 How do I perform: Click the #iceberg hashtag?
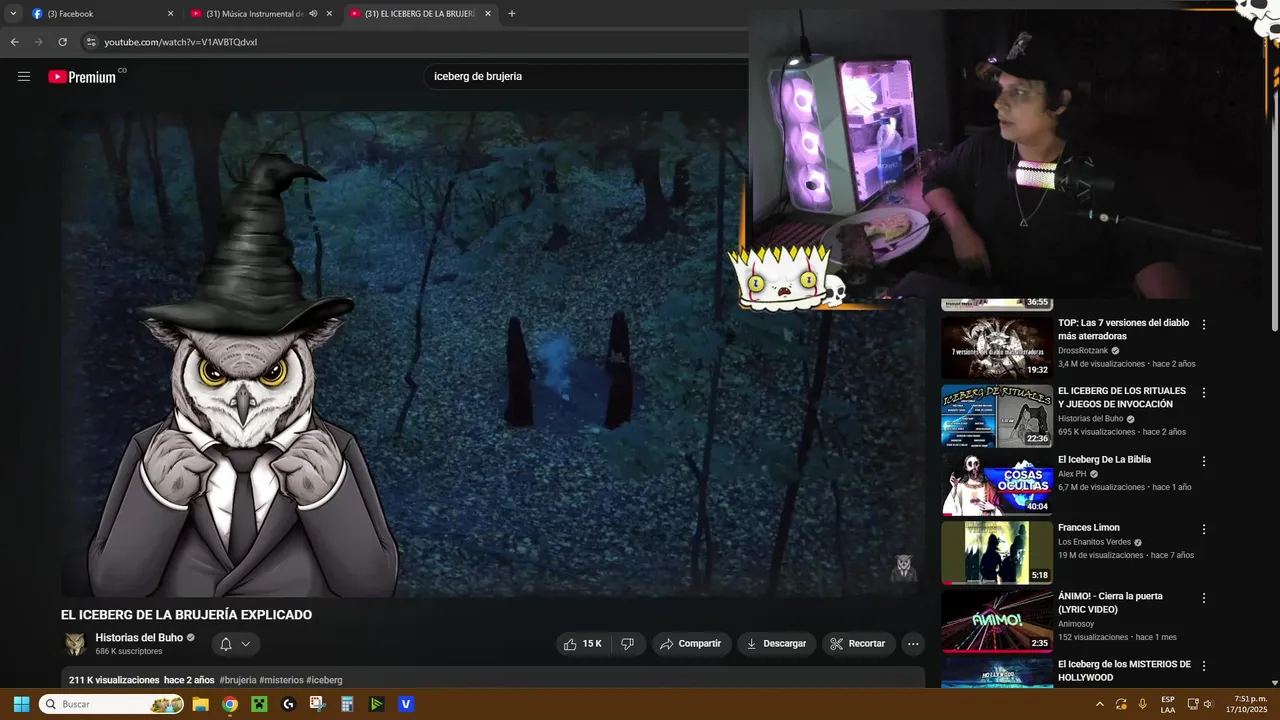(x=324, y=680)
